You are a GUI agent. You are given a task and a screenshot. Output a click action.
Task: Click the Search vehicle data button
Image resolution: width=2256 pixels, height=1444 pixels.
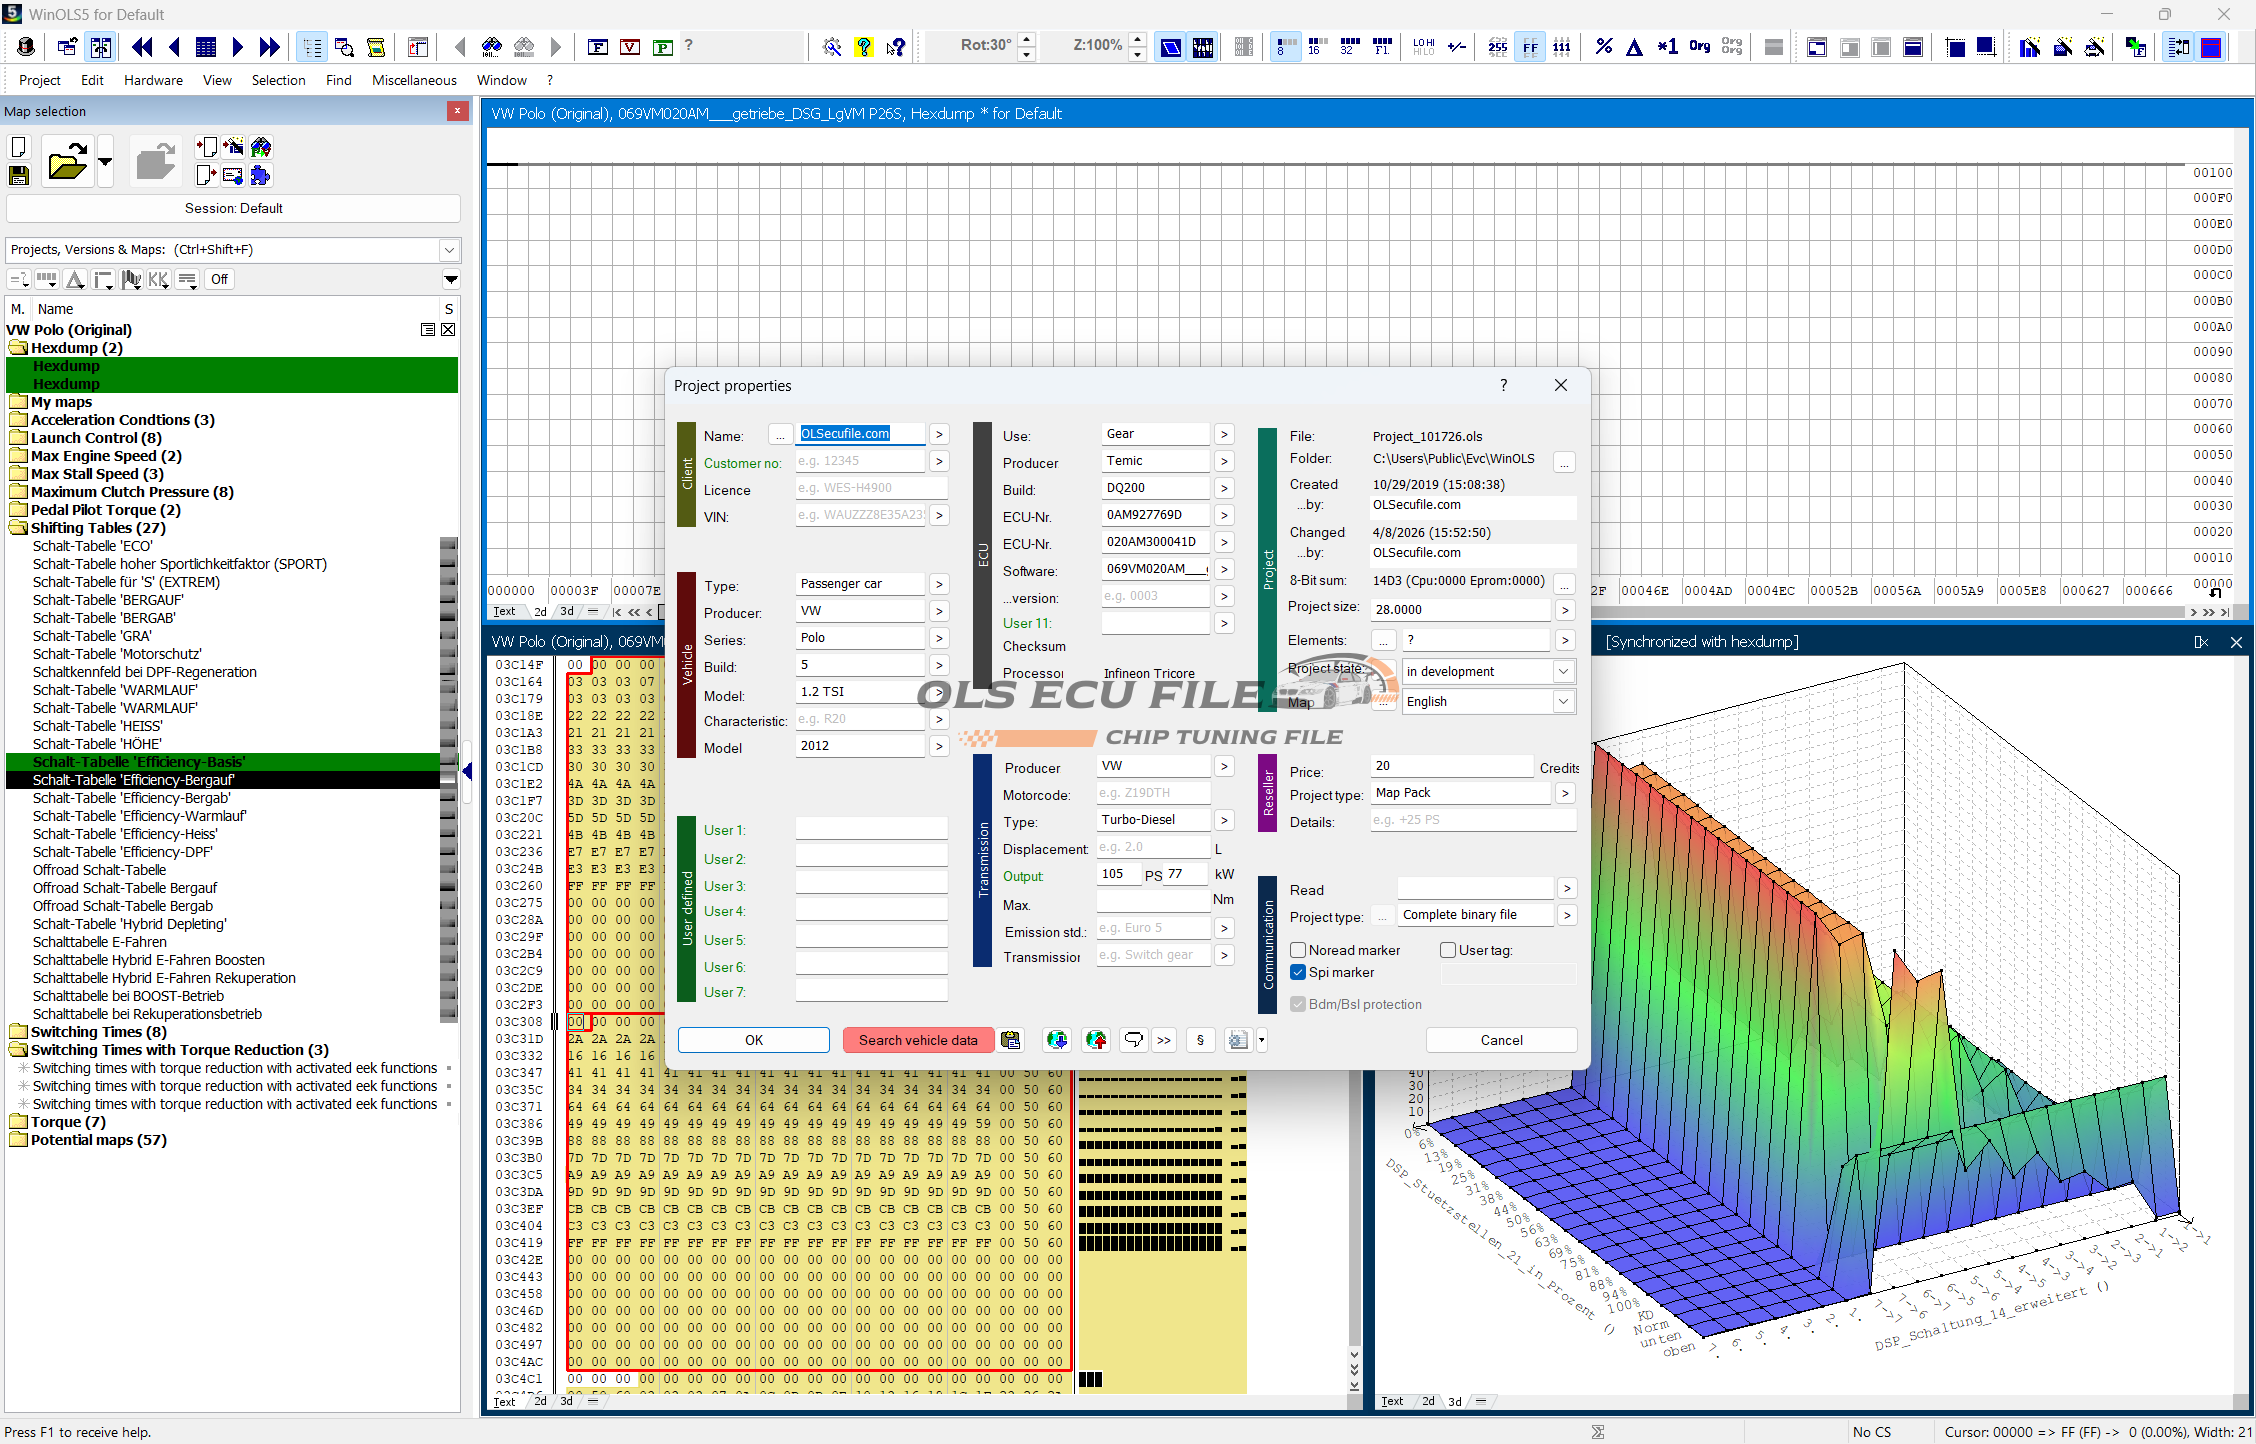(917, 1040)
